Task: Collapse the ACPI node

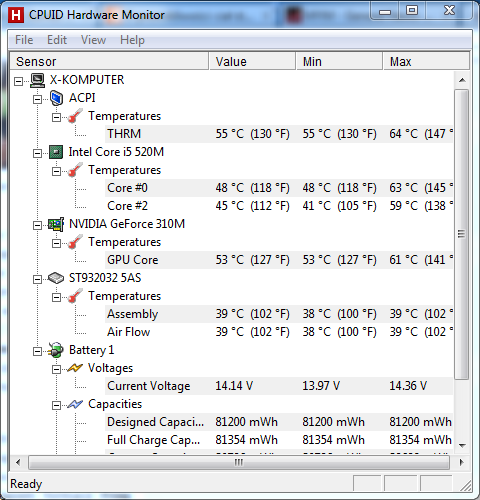Action: tap(38, 99)
